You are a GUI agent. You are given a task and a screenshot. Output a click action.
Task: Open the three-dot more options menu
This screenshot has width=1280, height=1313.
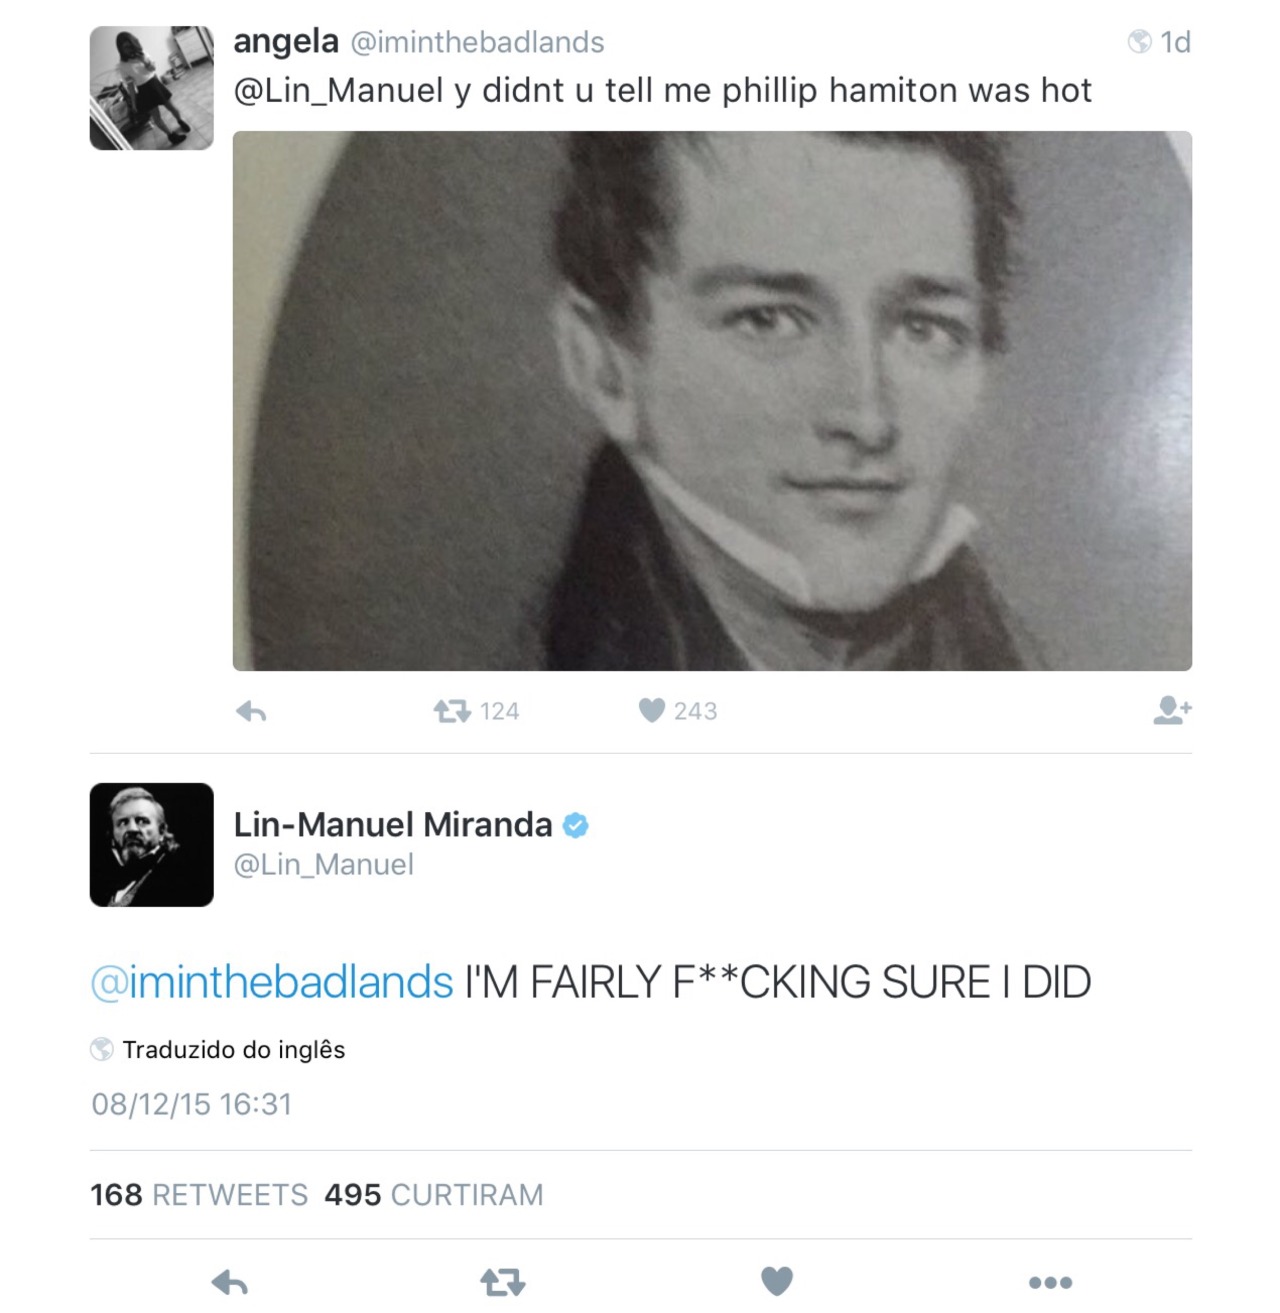point(1050,1282)
